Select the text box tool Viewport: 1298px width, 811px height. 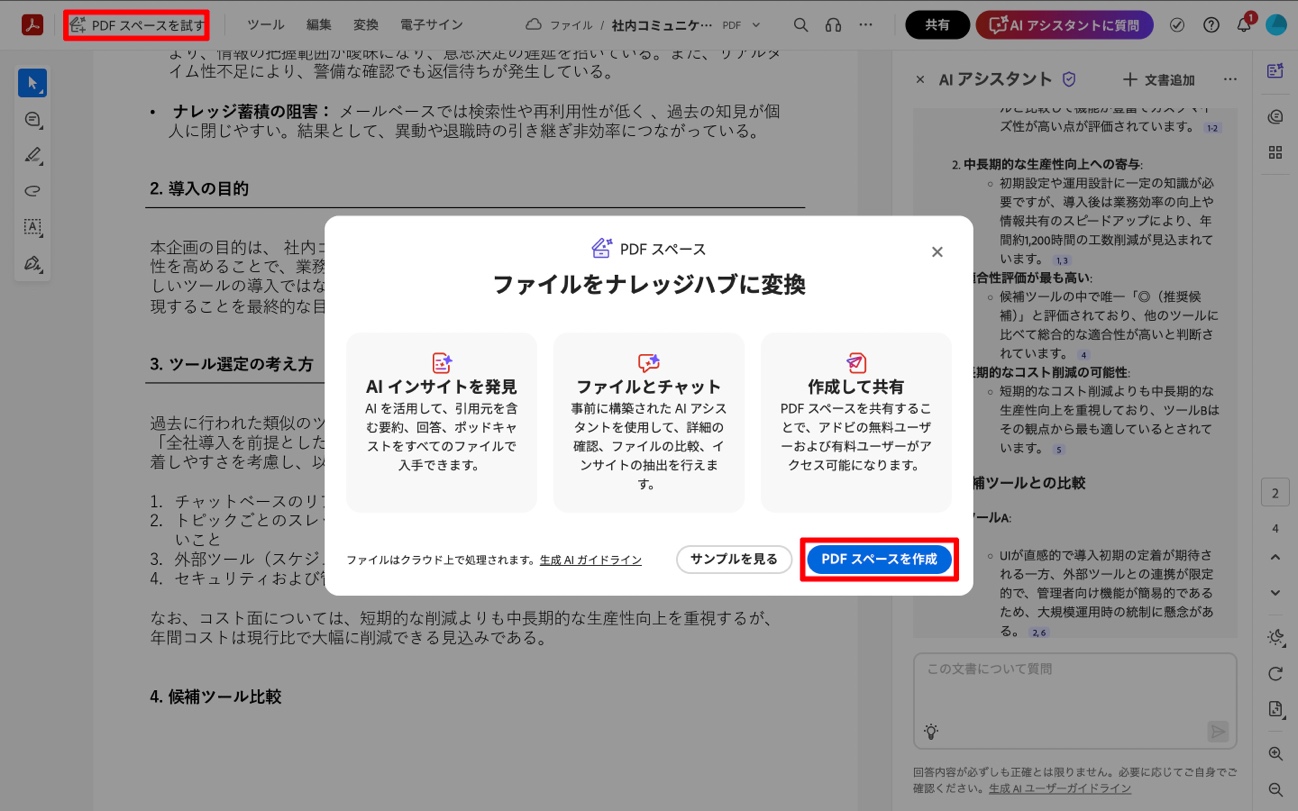pyautogui.click(x=33, y=228)
